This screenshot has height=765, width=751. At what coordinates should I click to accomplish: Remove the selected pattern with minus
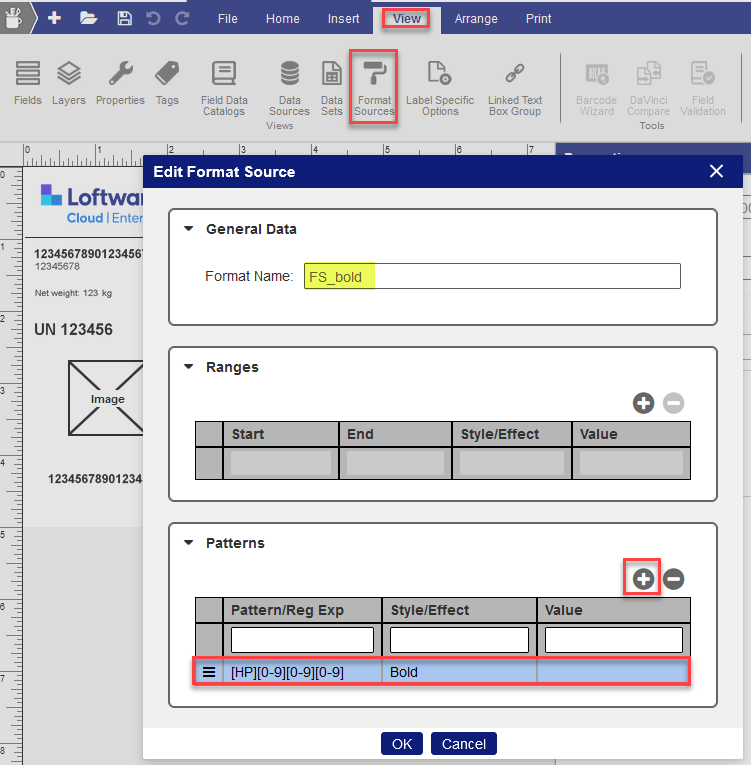click(674, 579)
